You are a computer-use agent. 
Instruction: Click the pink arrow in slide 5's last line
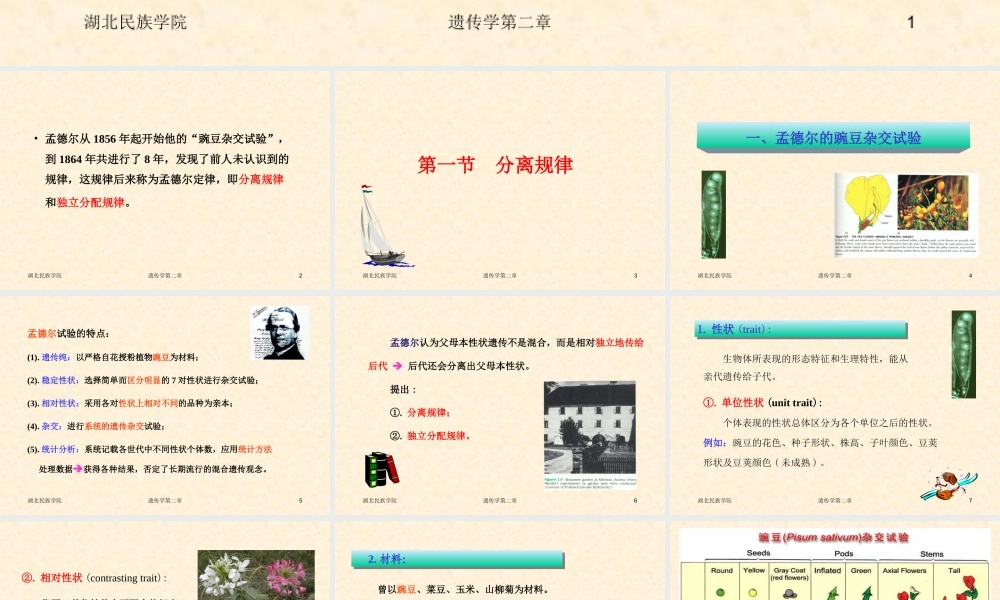pyautogui.click(x=78, y=469)
